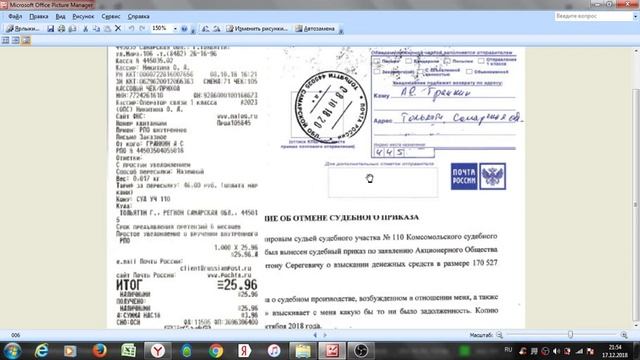The width and height of the screenshot is (640, 360).
Task: Open OBS Studio from the taskbar
Action: [x=361, y=351]
